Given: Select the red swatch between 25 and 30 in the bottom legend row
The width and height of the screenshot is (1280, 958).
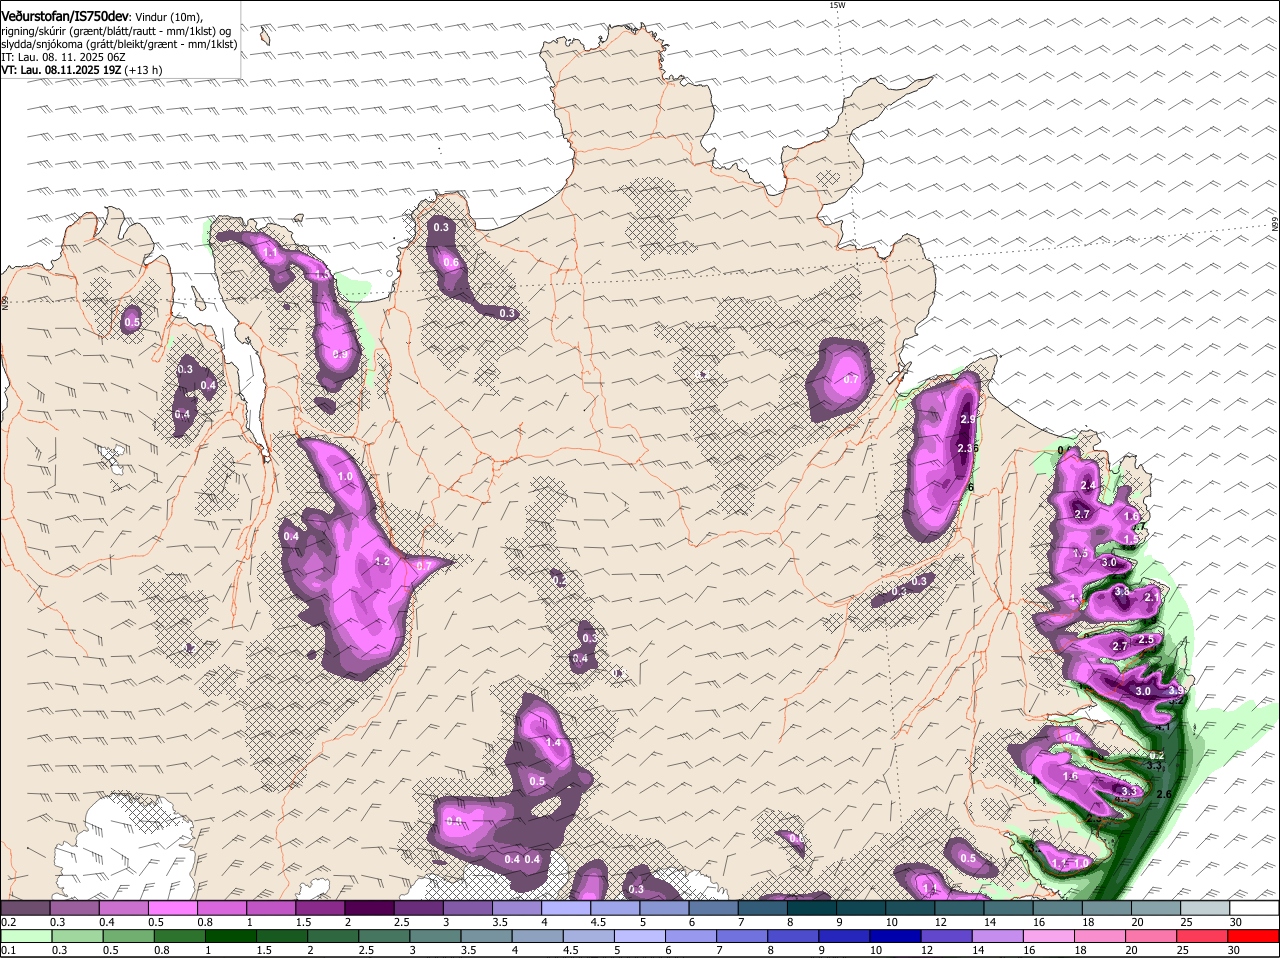Looking at the screenshot, I should click(x=1204, y=936).
